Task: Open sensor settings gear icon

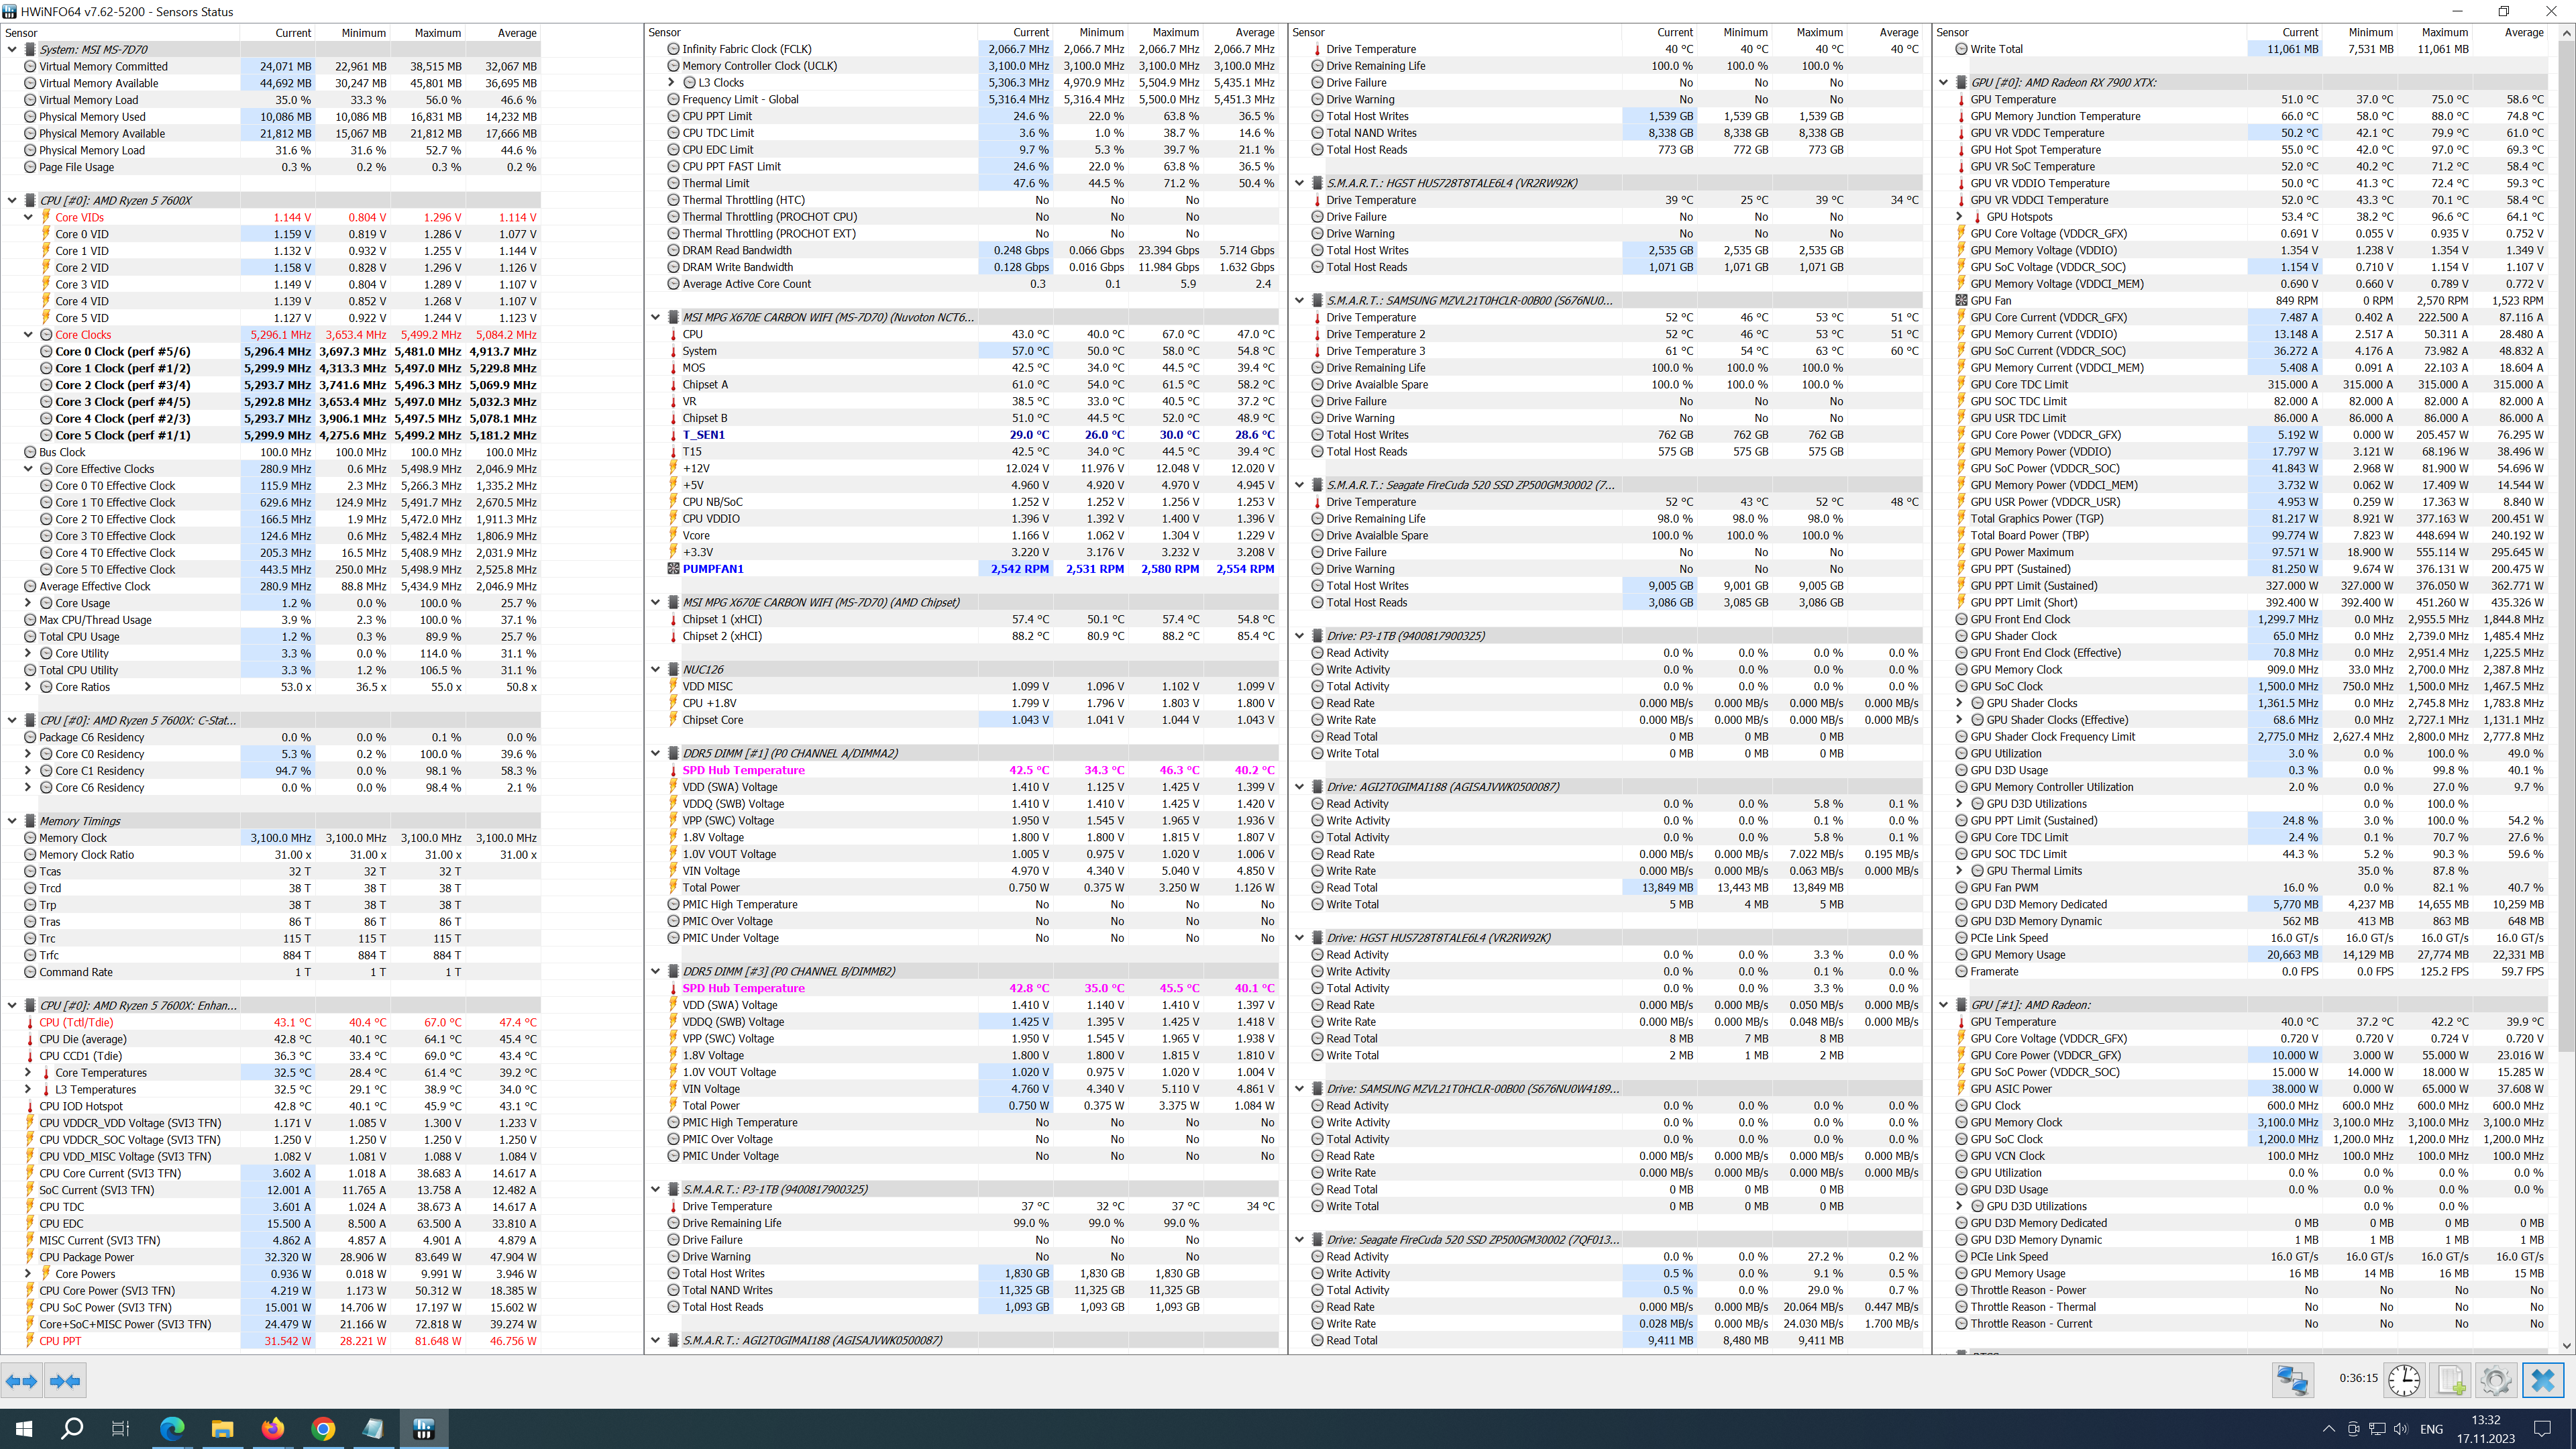Action: [2496, 1381]
